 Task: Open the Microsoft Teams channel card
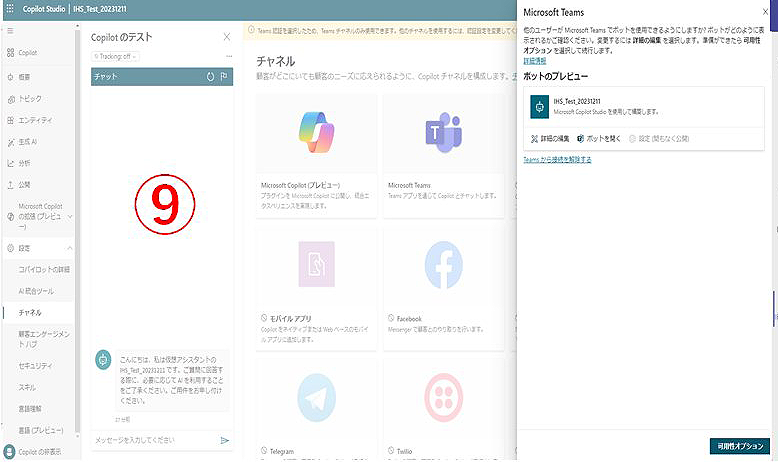444,156
